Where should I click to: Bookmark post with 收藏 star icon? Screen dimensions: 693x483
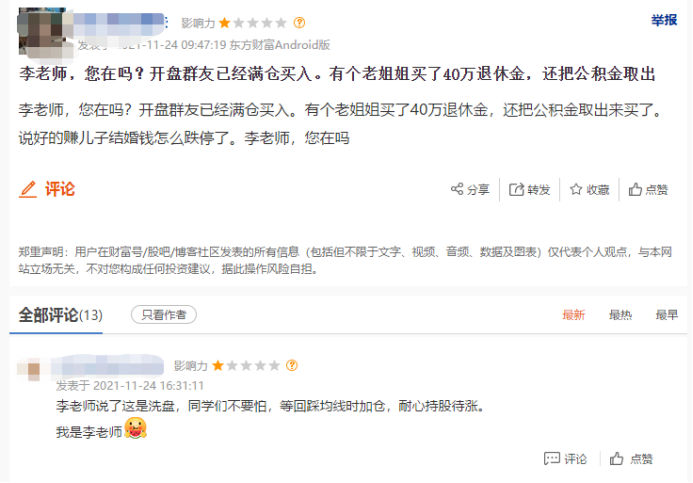[x=590, y=190]
